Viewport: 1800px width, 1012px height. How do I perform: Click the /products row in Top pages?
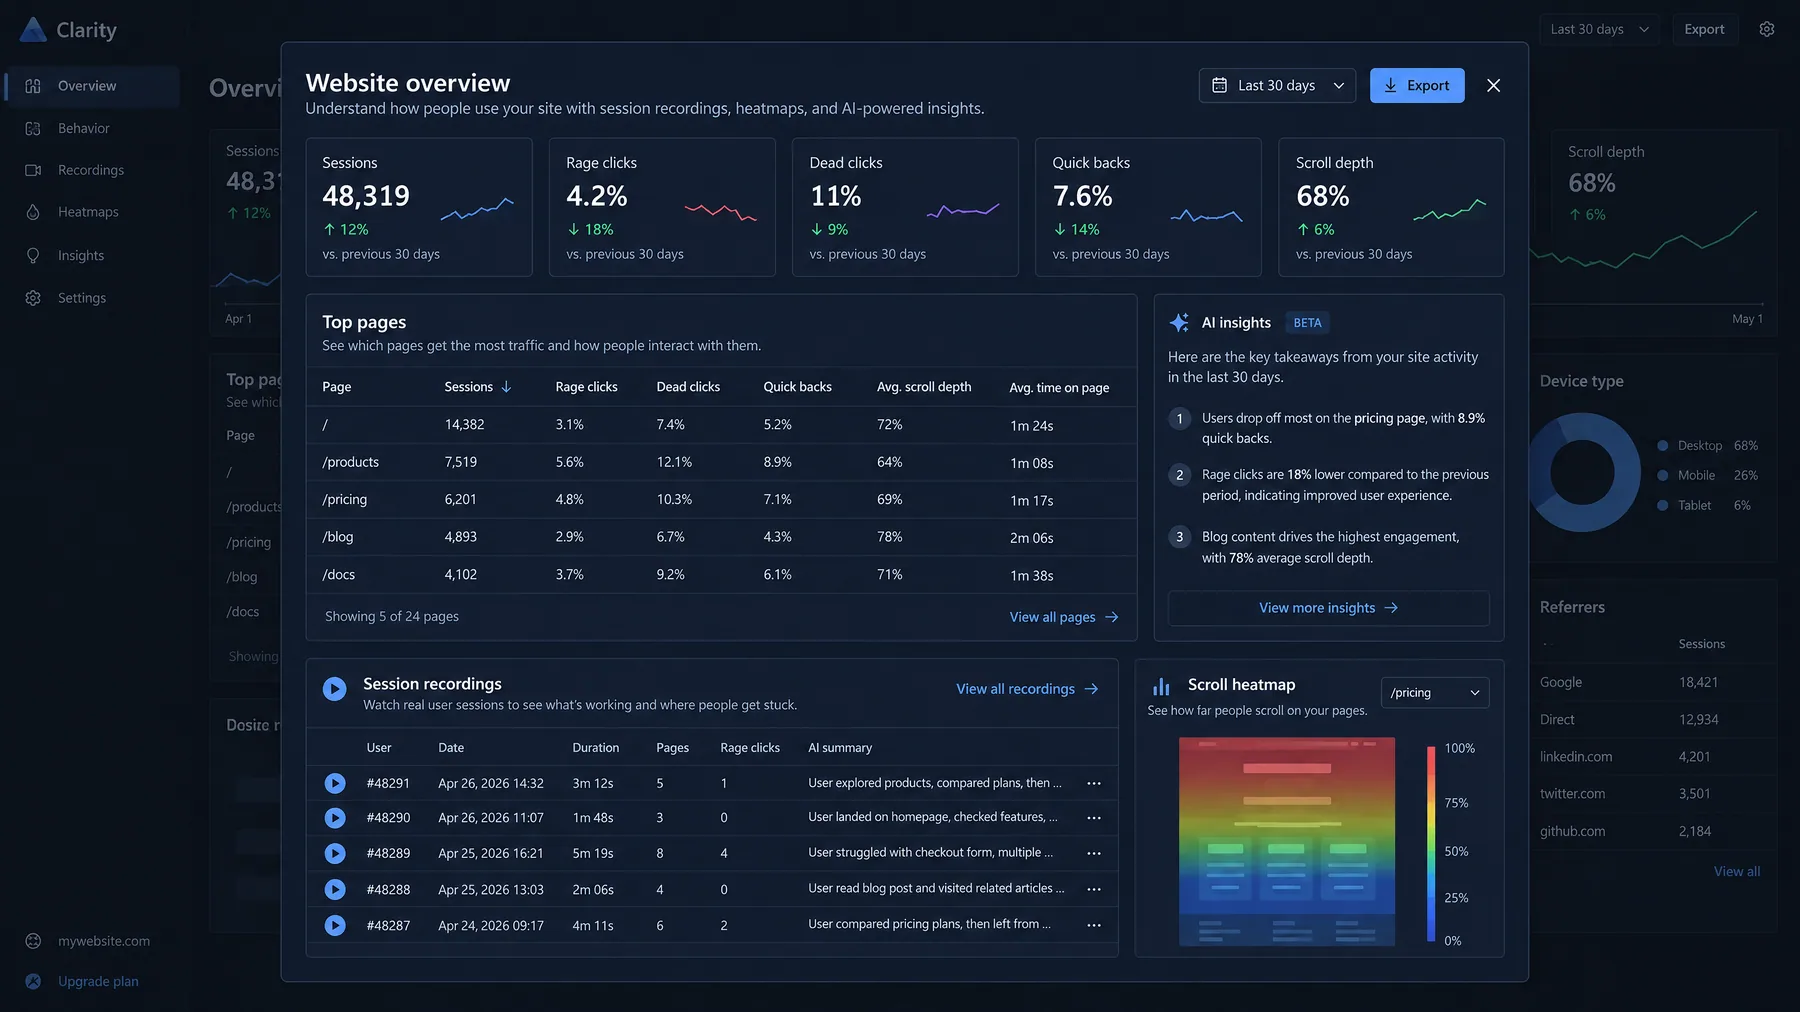pos(721,463)
